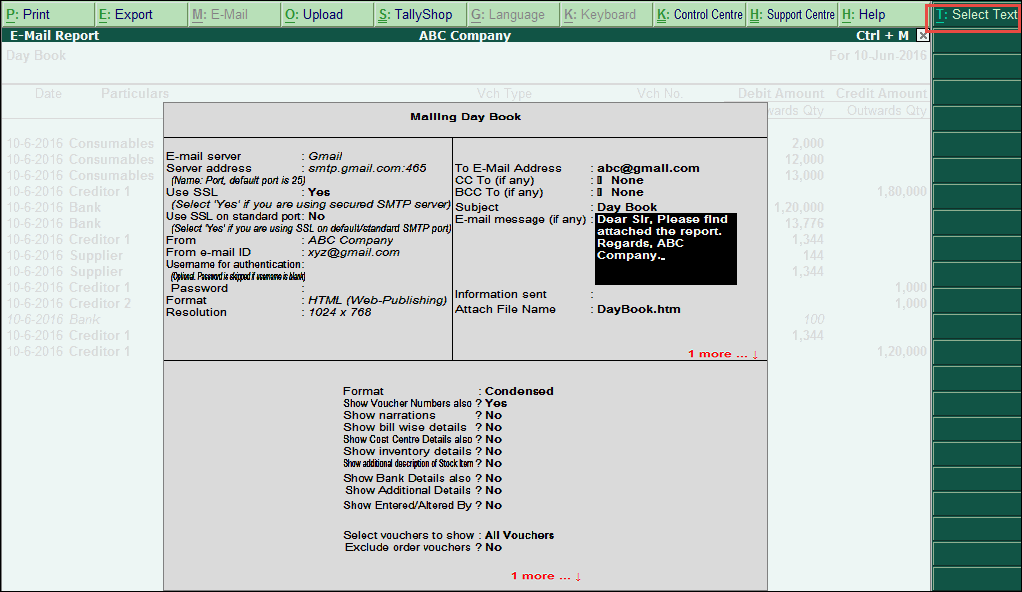Close the E-Mail Report window
The width and height of the screenshot is (1022, 592).
point(922,36)
